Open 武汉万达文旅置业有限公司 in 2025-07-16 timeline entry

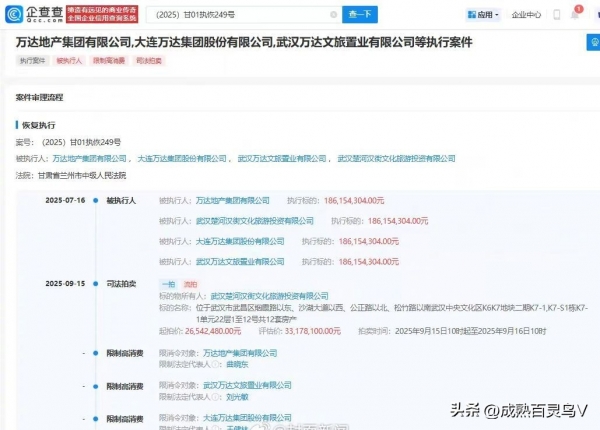pyautogui.click(x=240, y=262)
